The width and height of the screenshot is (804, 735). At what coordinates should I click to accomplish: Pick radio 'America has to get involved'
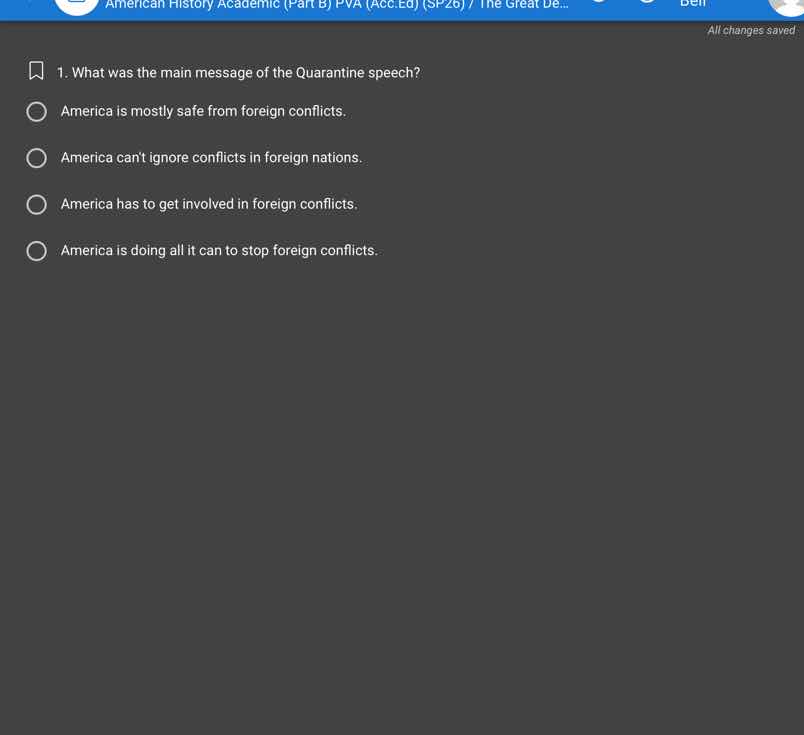pyautogui.click(x=37, y=205)
